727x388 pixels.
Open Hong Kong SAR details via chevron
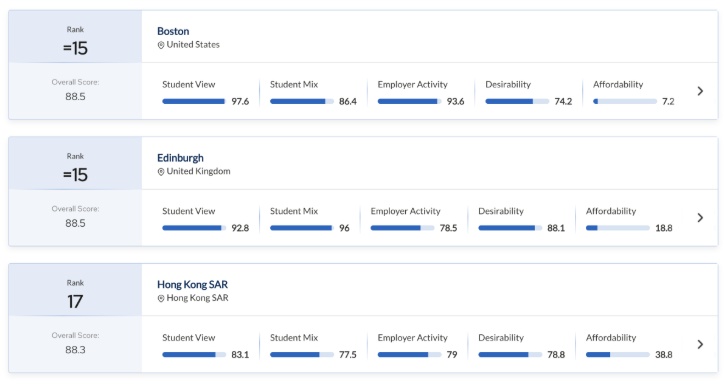[700, 344]
